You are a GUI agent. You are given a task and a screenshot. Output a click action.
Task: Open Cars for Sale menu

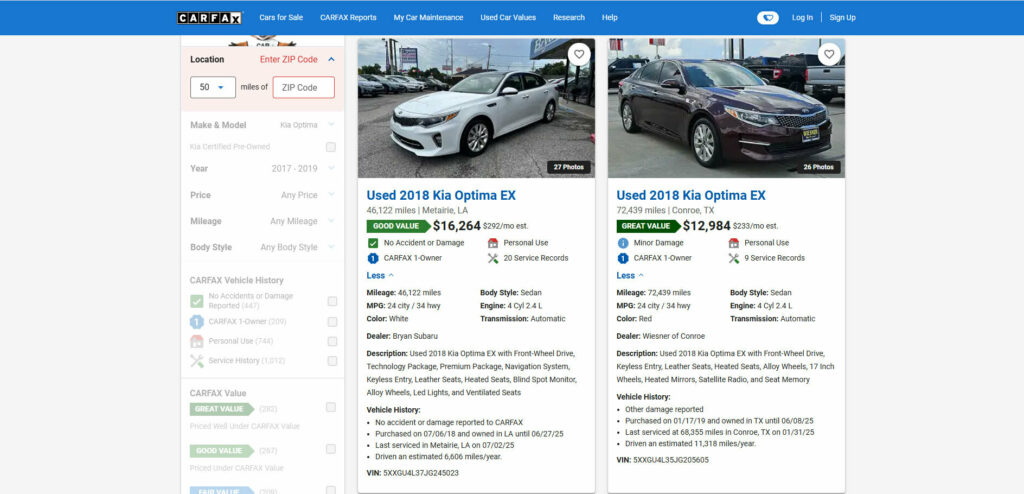(281, 18)
